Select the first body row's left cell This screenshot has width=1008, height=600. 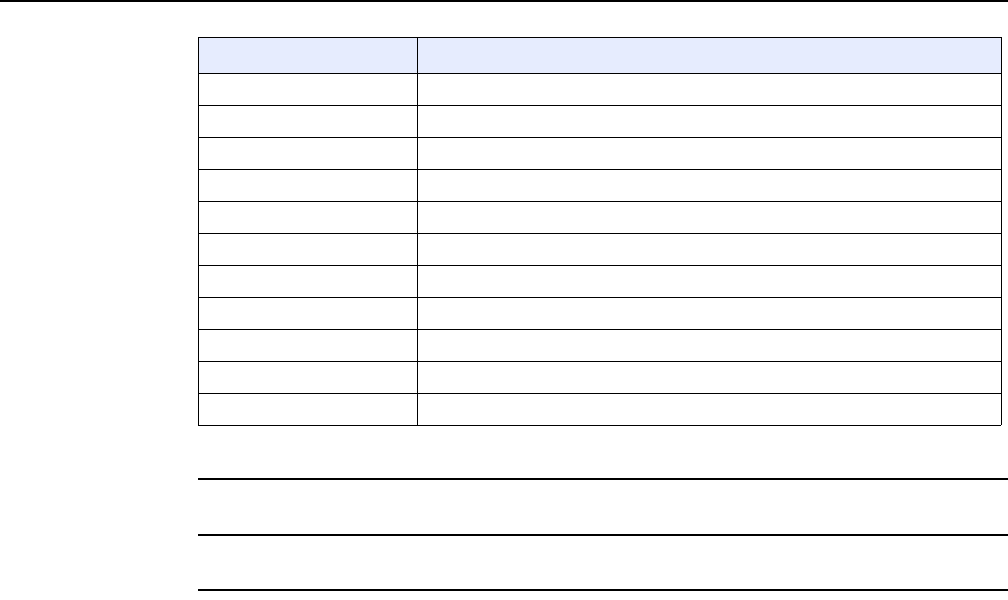[x=308, y=89]
